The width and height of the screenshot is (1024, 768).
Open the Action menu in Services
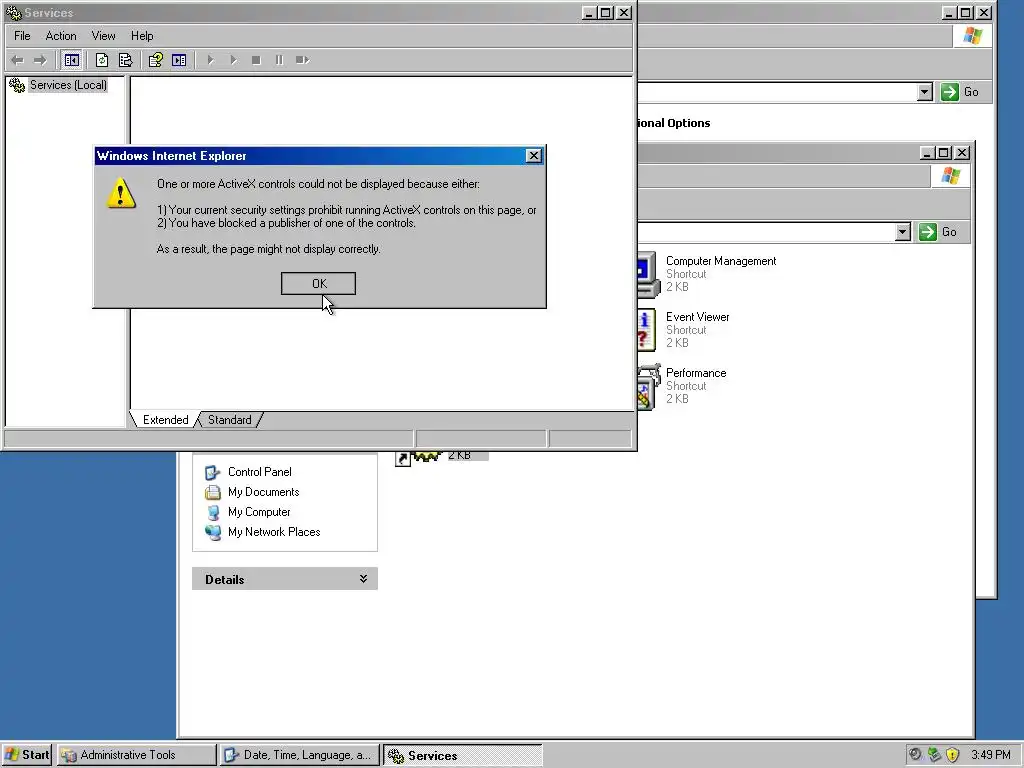pyautogui.click(x=61, y=36)
